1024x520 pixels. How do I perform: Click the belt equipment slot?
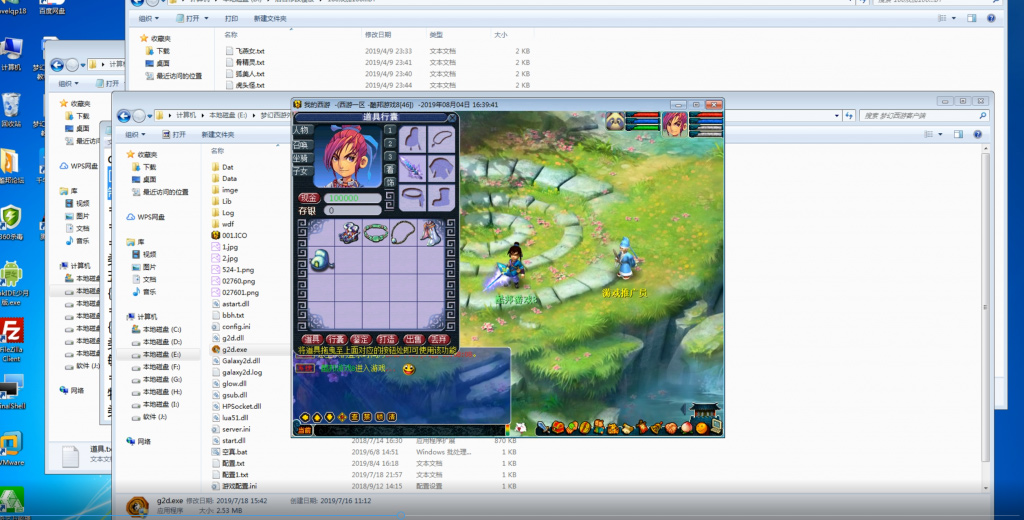pos(413,197)
